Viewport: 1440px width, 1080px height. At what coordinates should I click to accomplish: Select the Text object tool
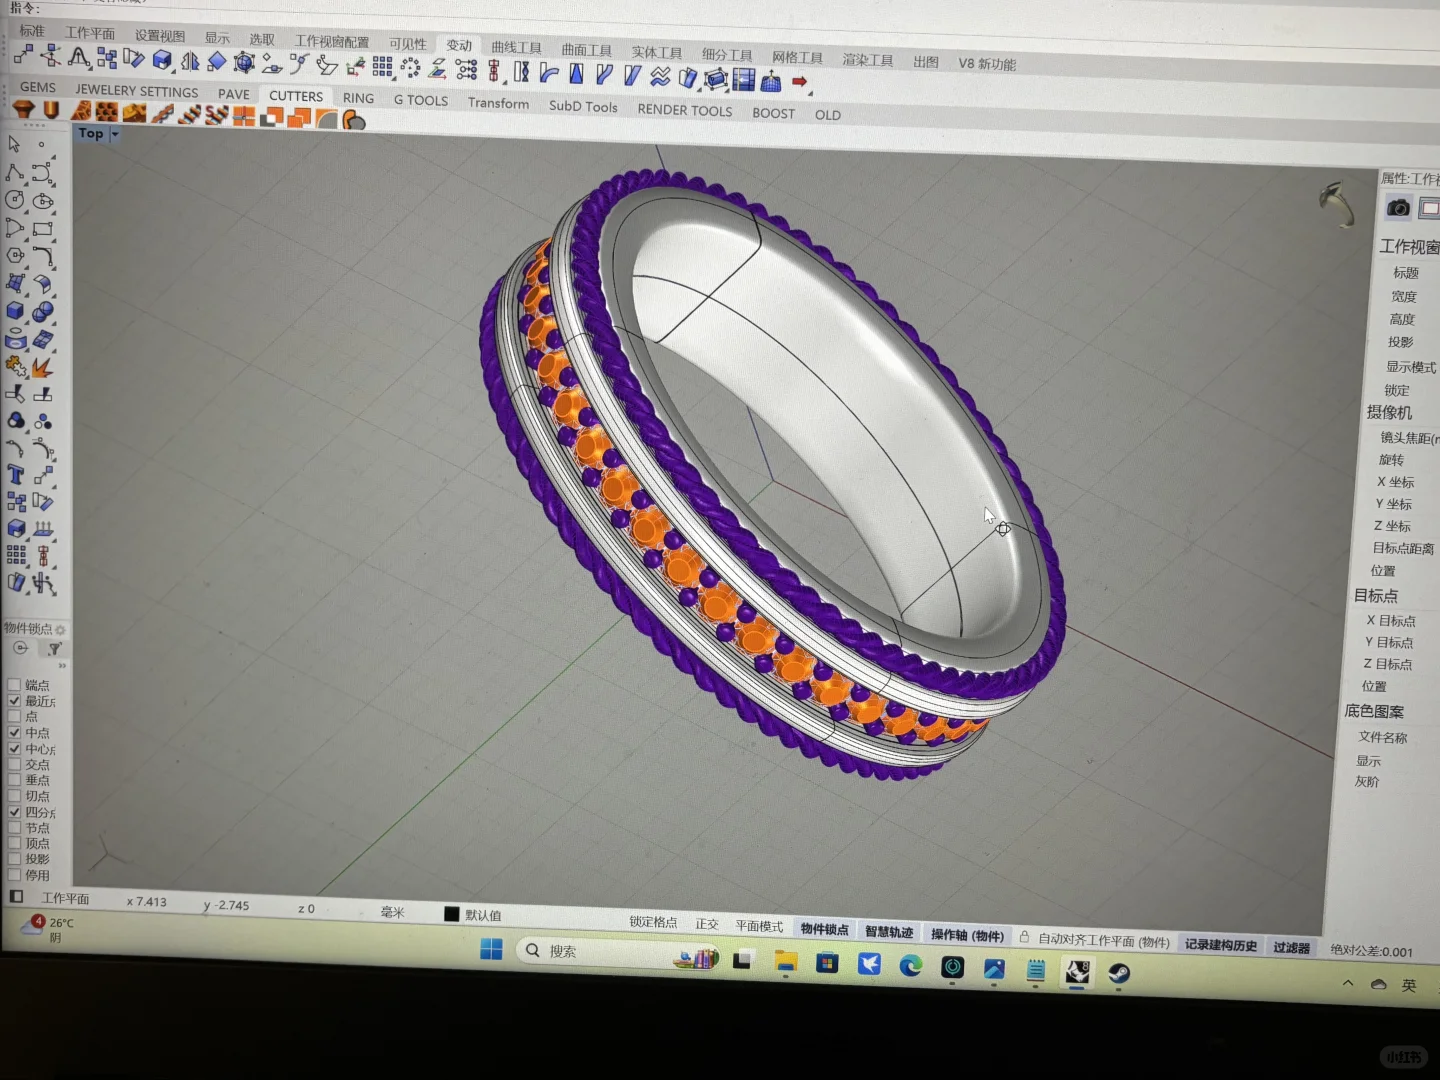pyautogui.click(x=15, y=474)
